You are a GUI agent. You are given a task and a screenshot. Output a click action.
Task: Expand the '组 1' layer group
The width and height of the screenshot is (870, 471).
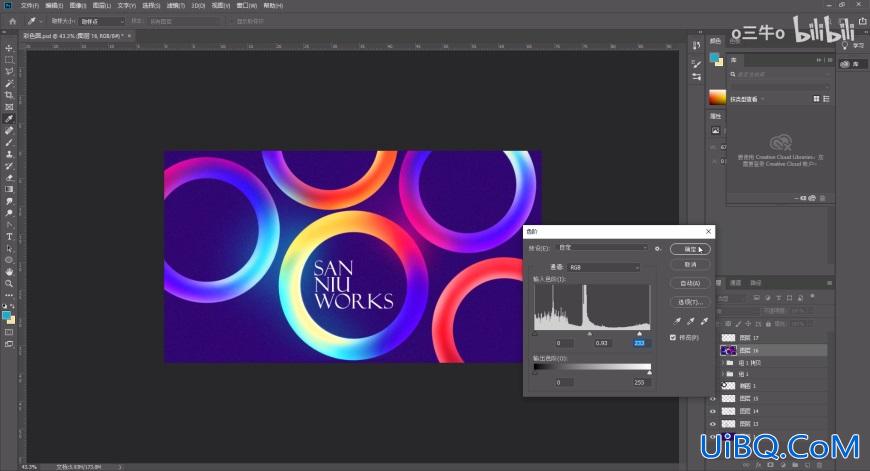(722, 374)
